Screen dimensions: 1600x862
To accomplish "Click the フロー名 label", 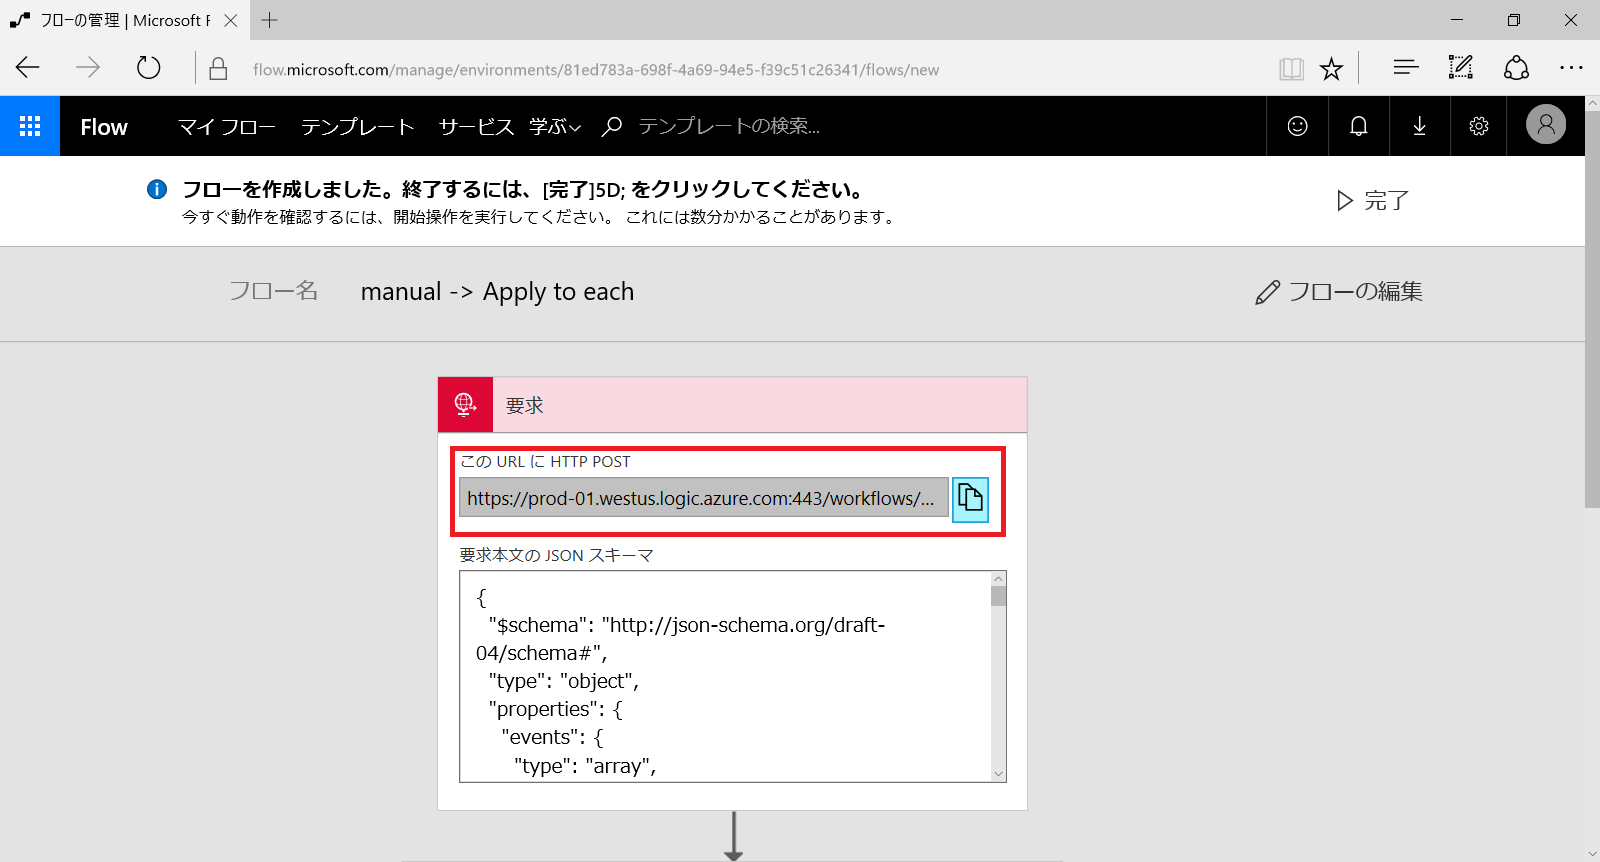I will tap(273, 291).
